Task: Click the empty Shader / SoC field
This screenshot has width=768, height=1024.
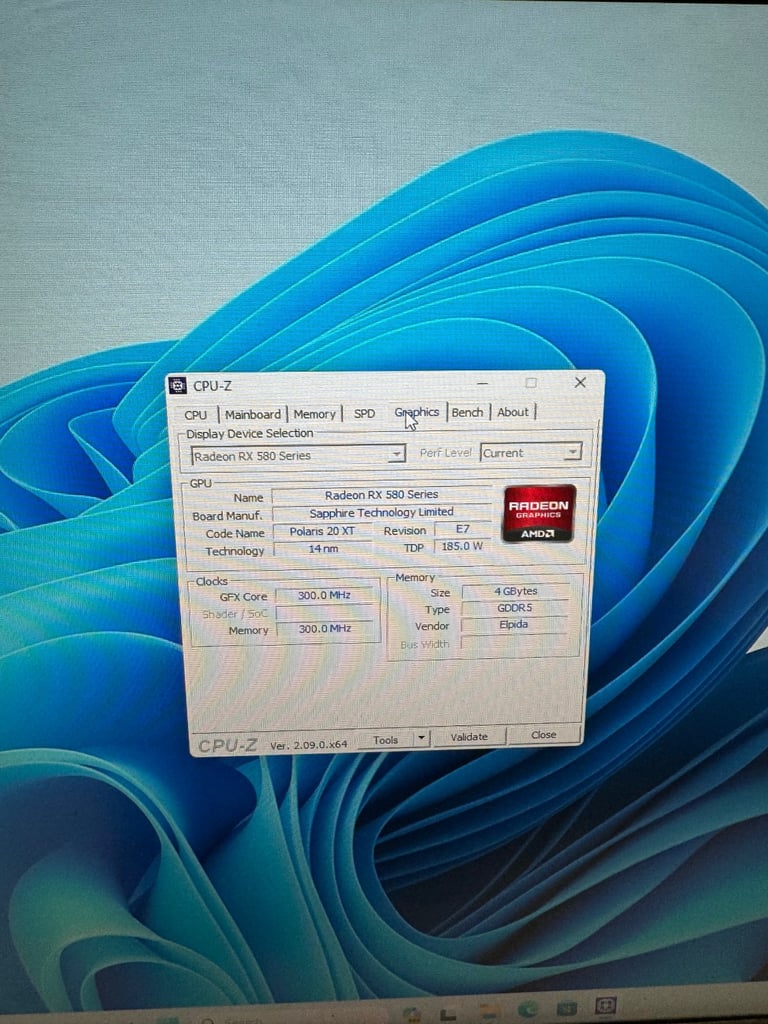Action: (325, 612)
